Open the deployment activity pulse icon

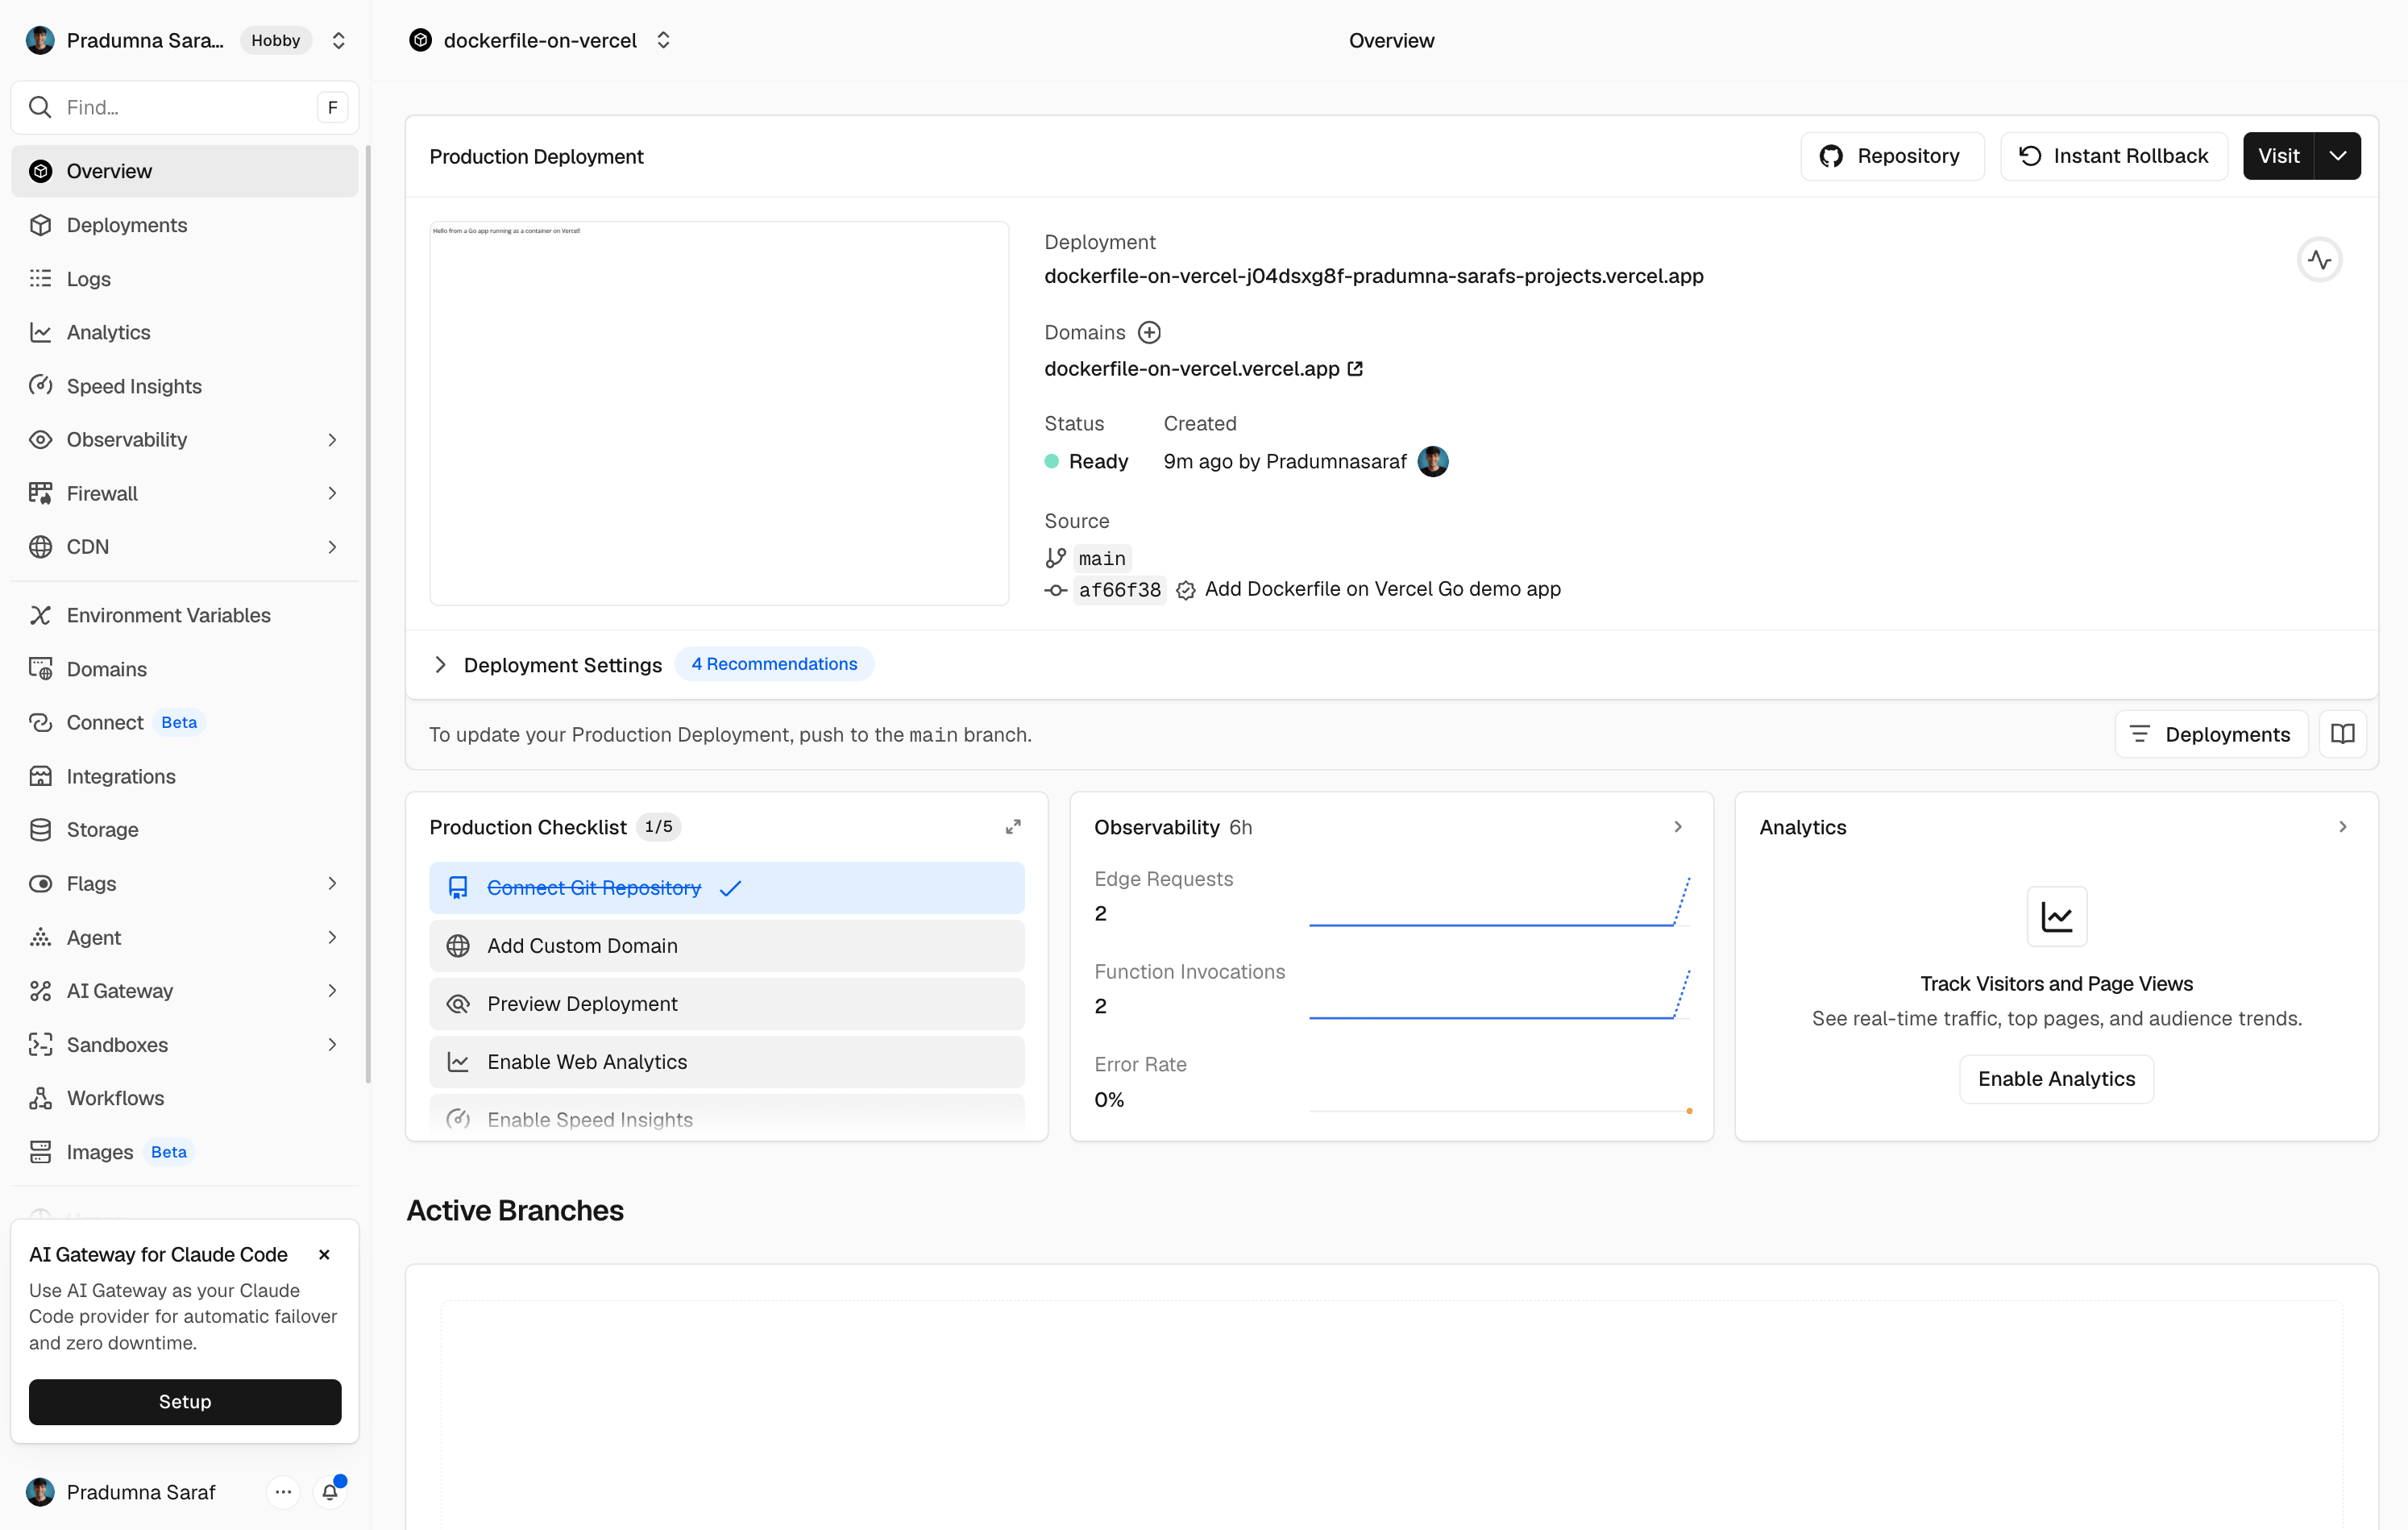click(x=2319, y=260)
